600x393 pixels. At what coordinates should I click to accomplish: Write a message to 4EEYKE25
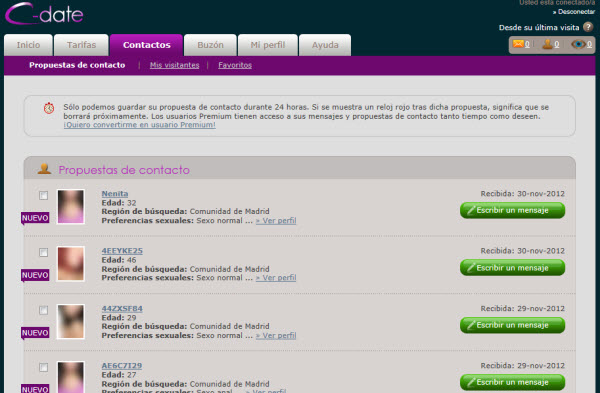pyautogui.click(x=512, y=268)
